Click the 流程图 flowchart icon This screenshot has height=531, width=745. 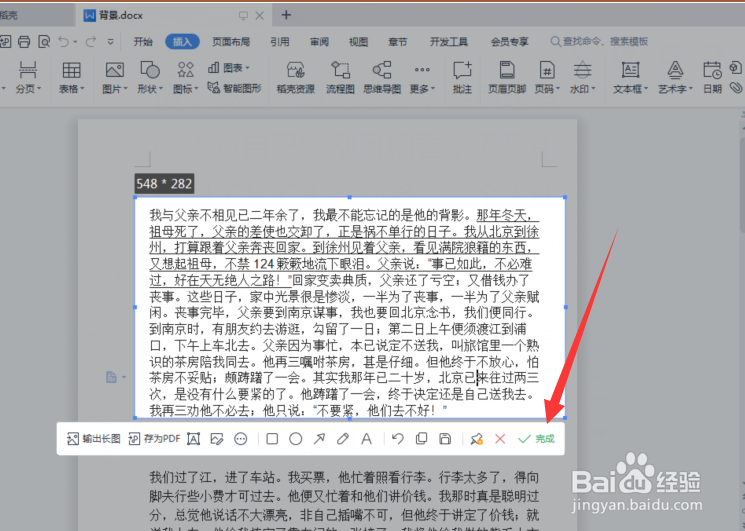pos(340,77)
